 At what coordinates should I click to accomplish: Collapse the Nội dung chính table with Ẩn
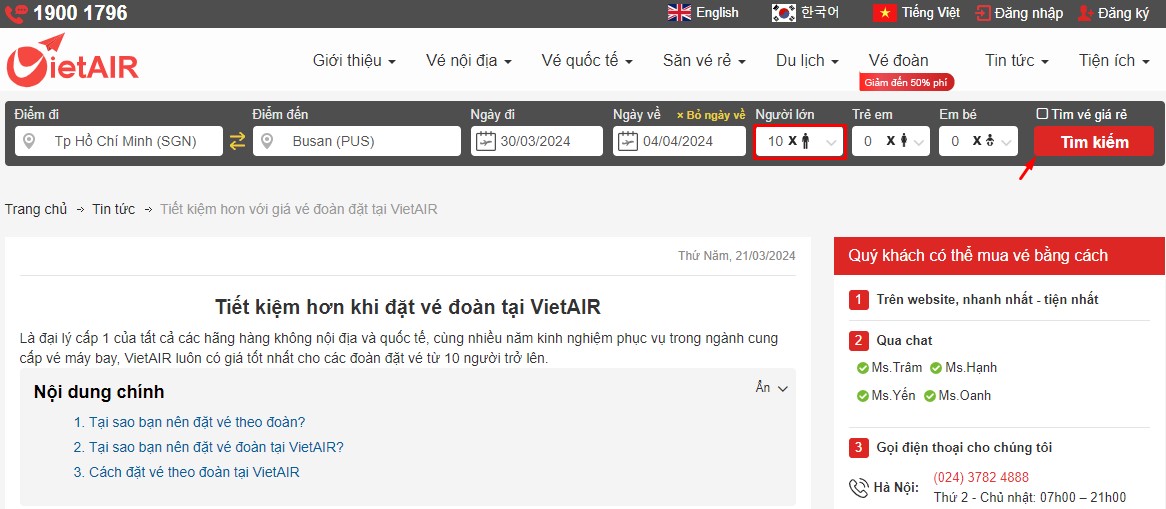pos(771,388)
